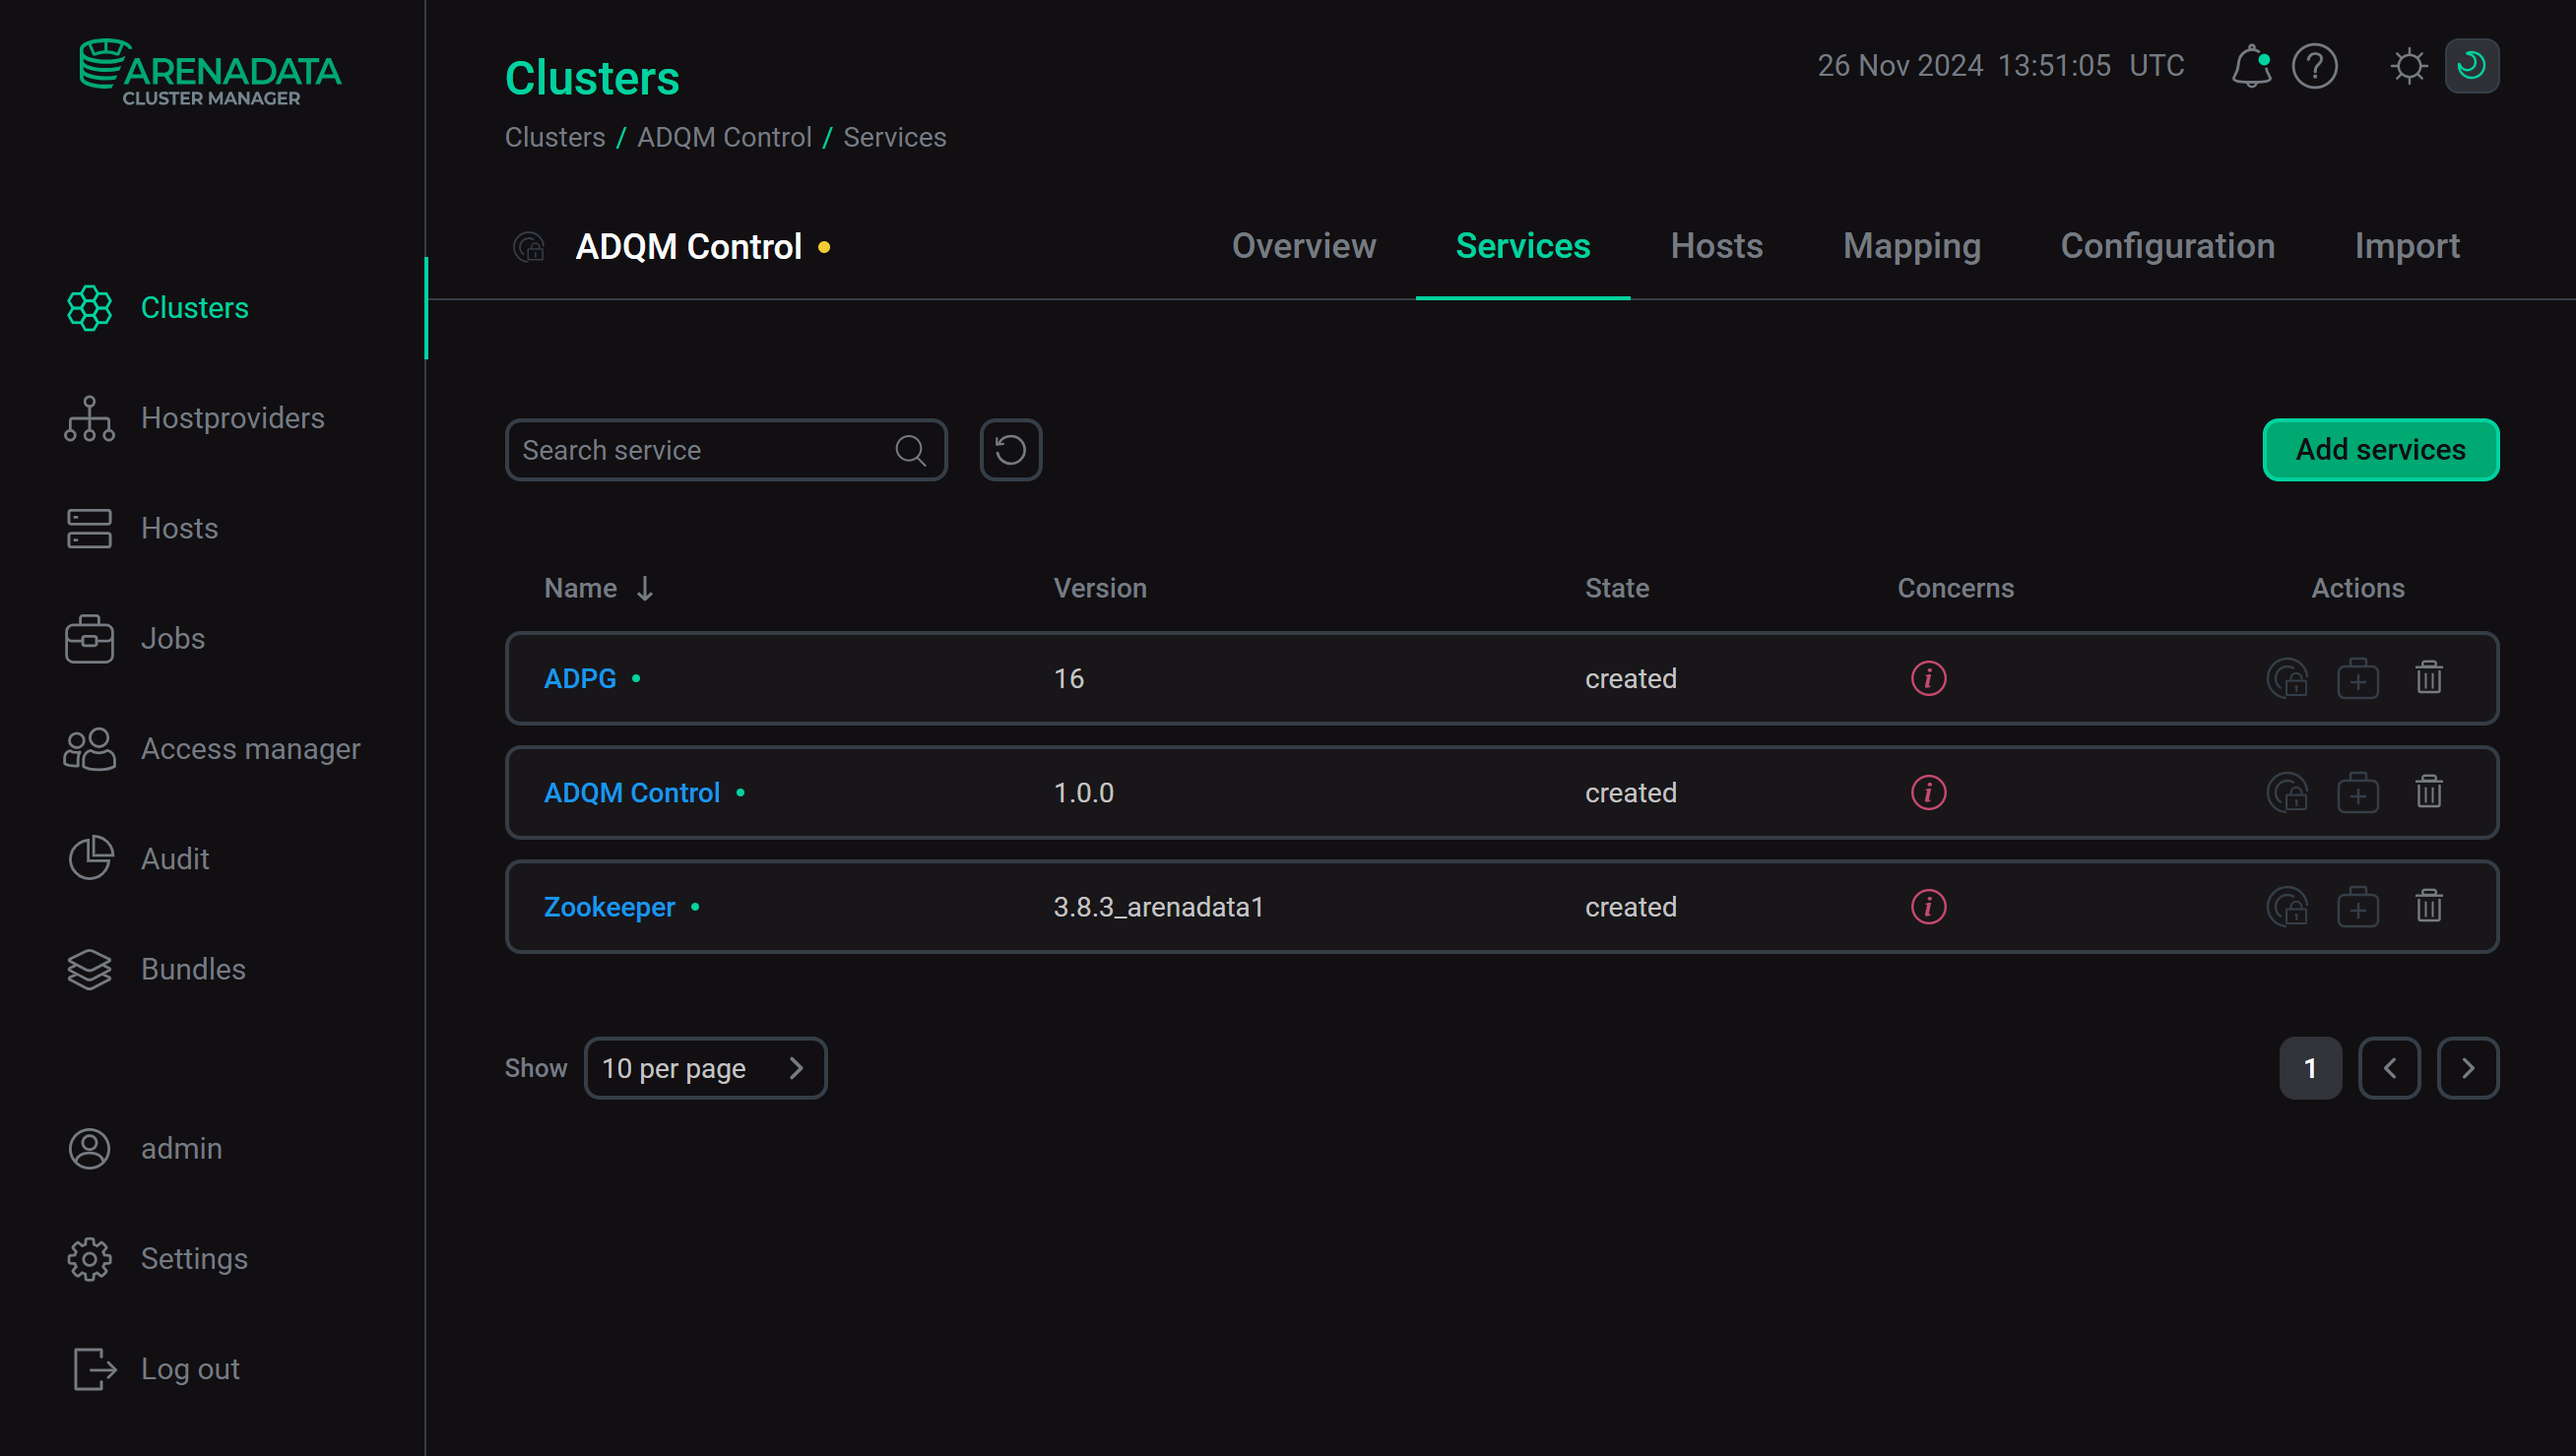Toggle dark theme off via moon icon
2576x1456 pixels.
pyautogui.click(x=2471, y=65)
